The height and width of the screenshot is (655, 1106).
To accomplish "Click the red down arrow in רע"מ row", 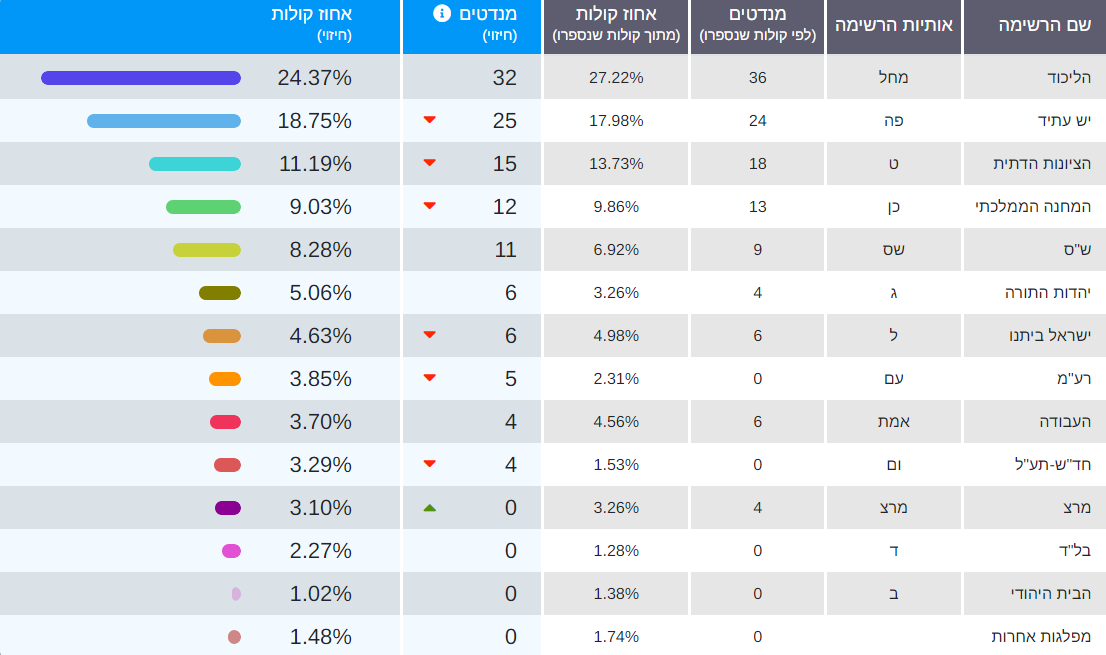I will pyautogui.click(x=430, y=378).
